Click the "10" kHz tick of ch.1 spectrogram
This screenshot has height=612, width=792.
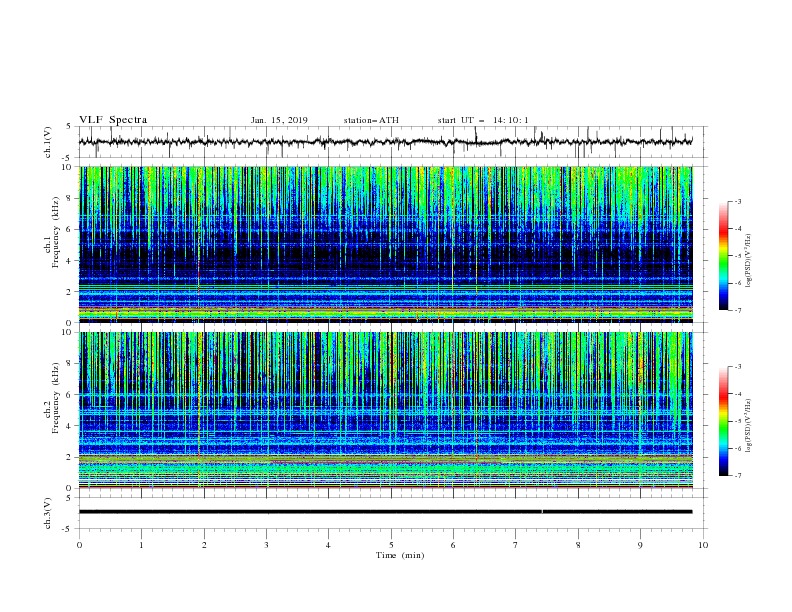[x=69, y=167]
